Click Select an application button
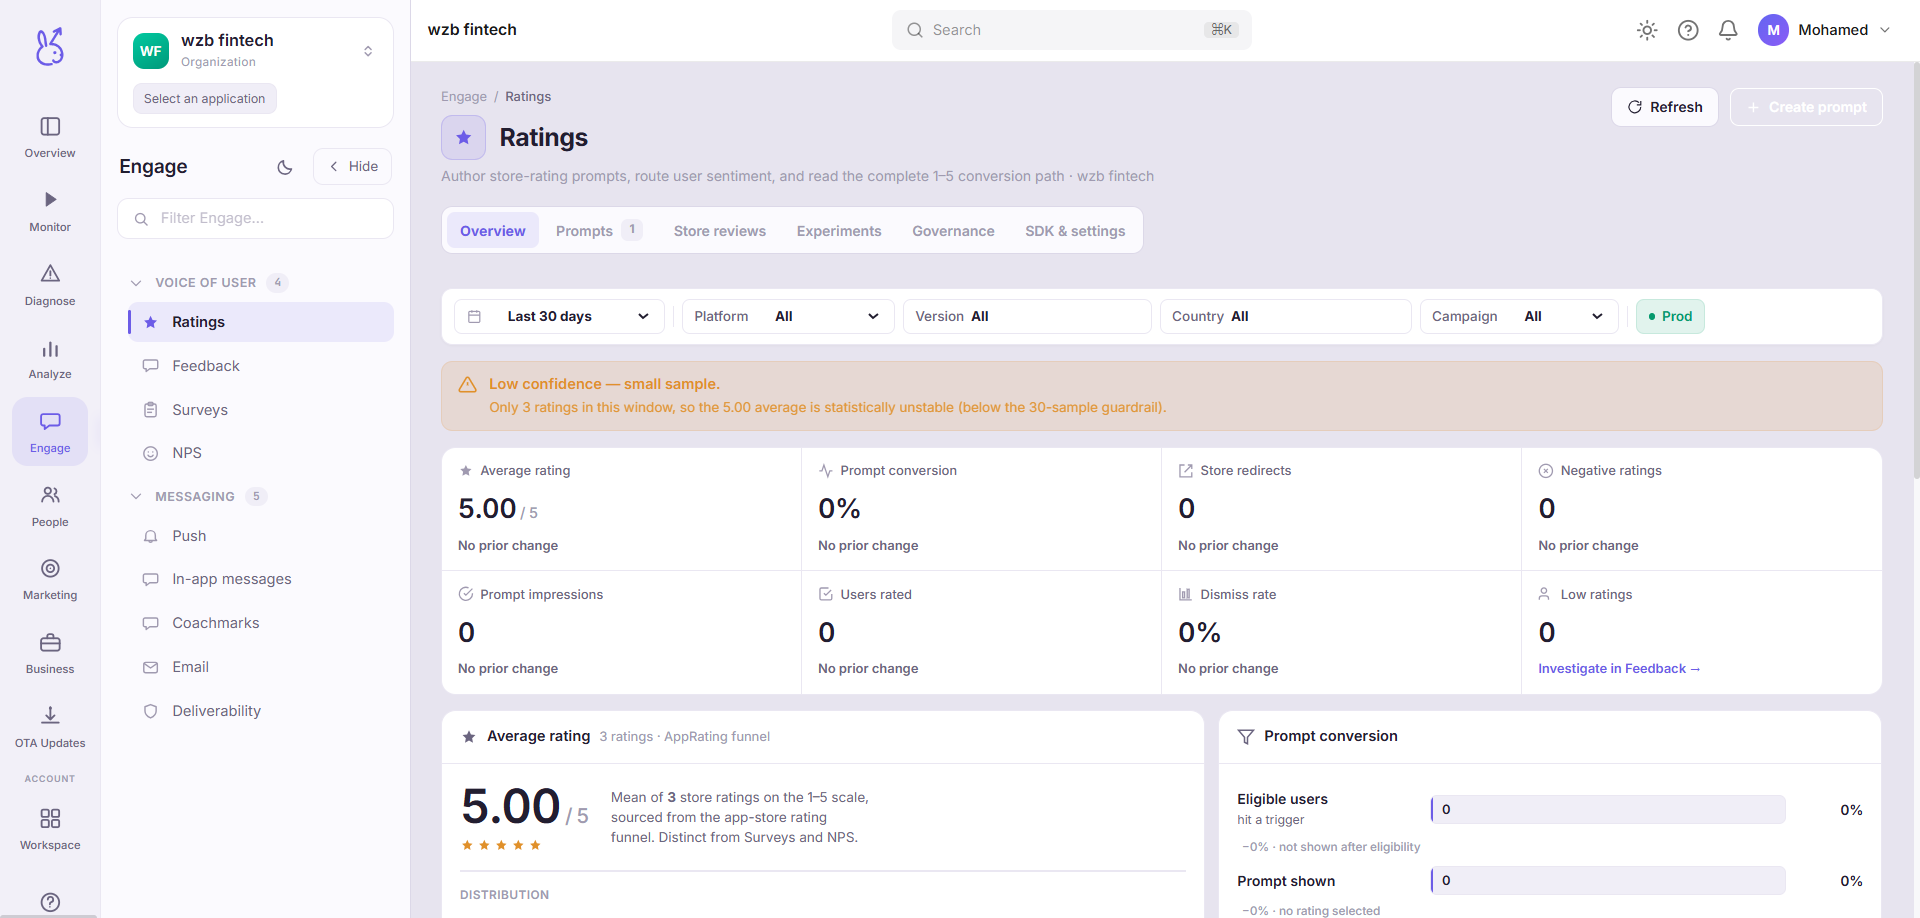Screen dimensions: 1920x918 pos(205,99)
